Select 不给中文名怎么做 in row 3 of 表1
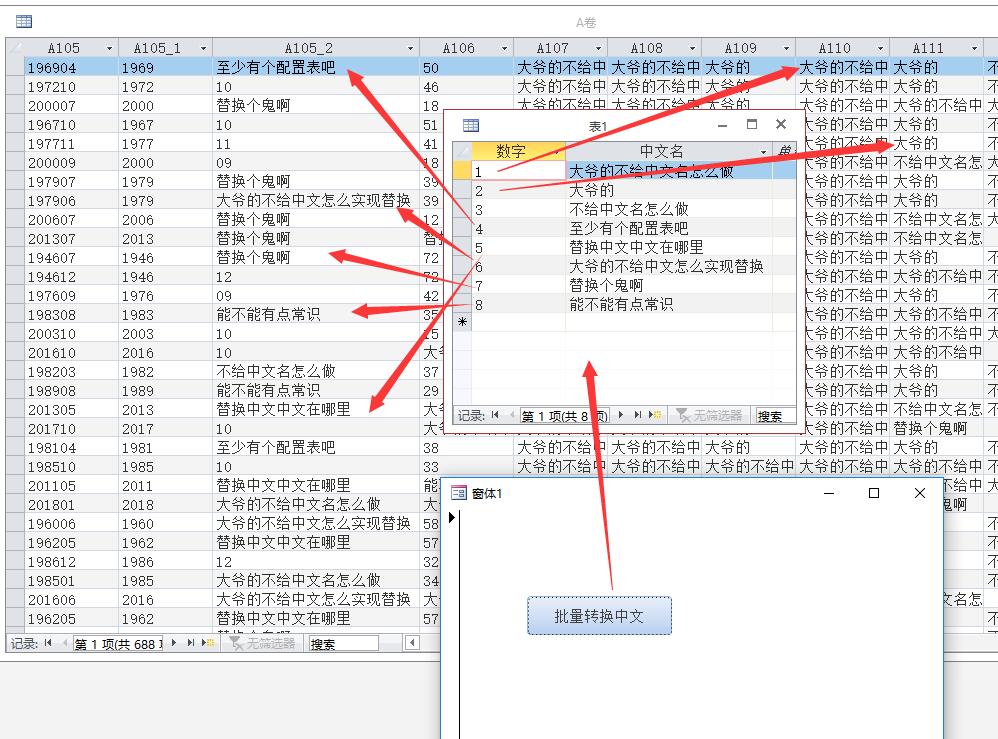Viewport: 998px width, 739px height. (669, 209)
